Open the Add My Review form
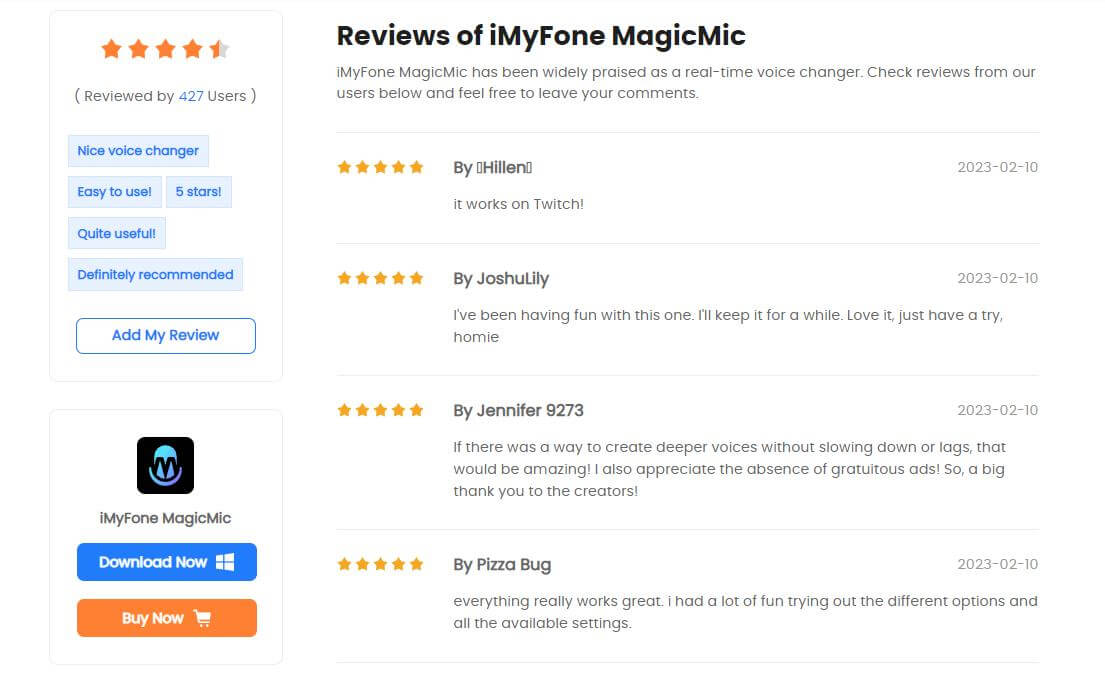 click(166, 336)
